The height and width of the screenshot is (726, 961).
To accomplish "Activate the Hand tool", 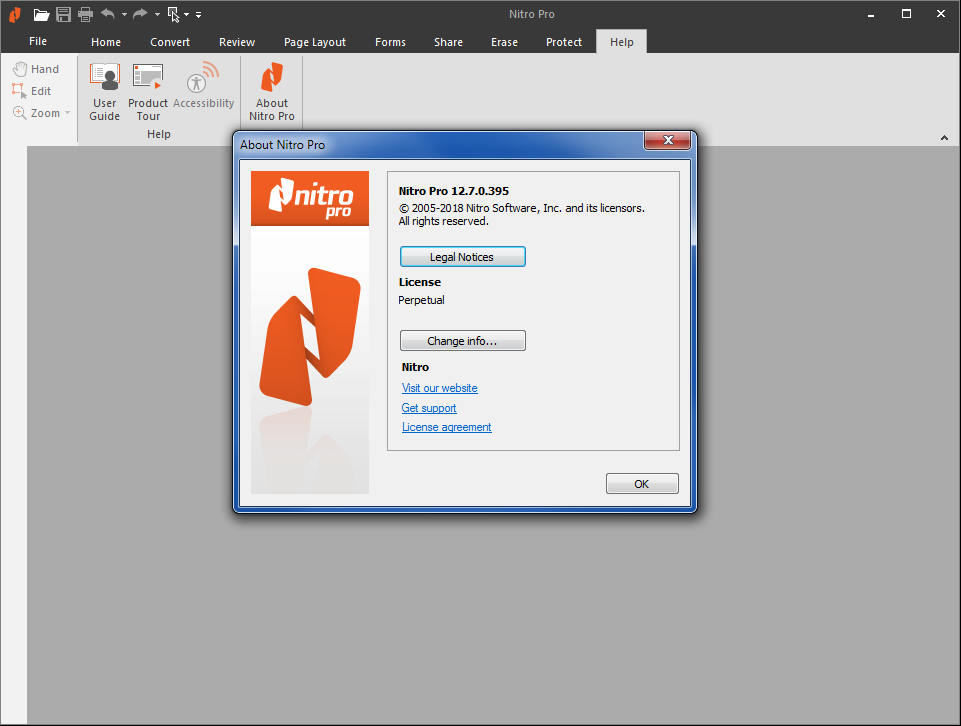I will (x=36, y=69).
